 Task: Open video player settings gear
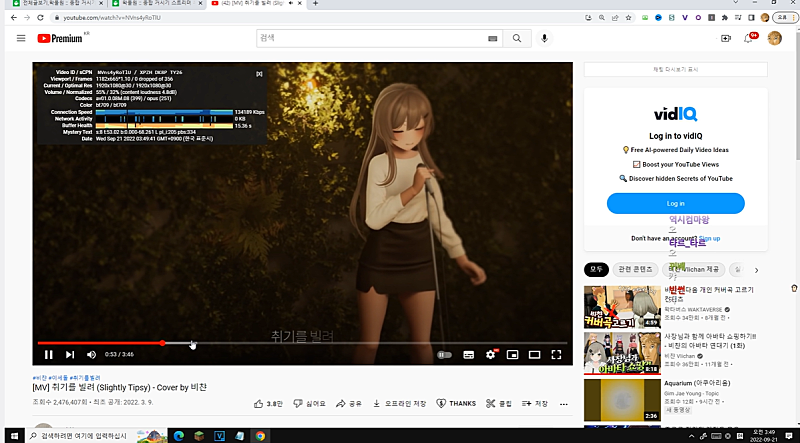491,354
